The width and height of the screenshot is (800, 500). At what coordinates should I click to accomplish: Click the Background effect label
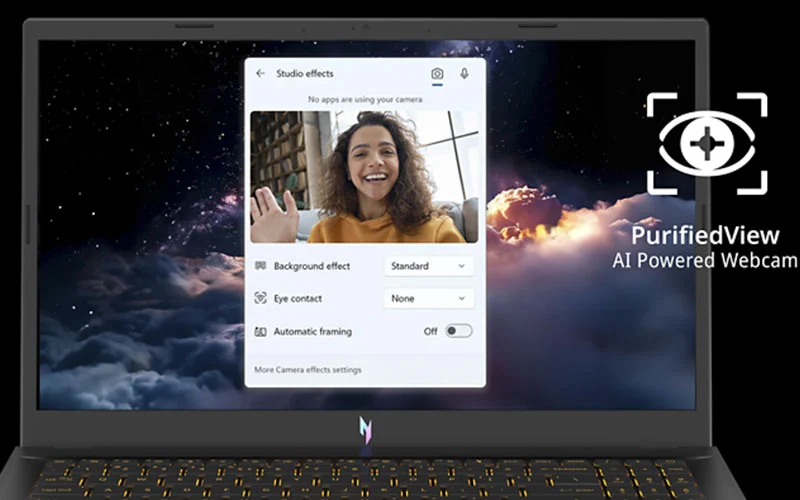point(312,266)
